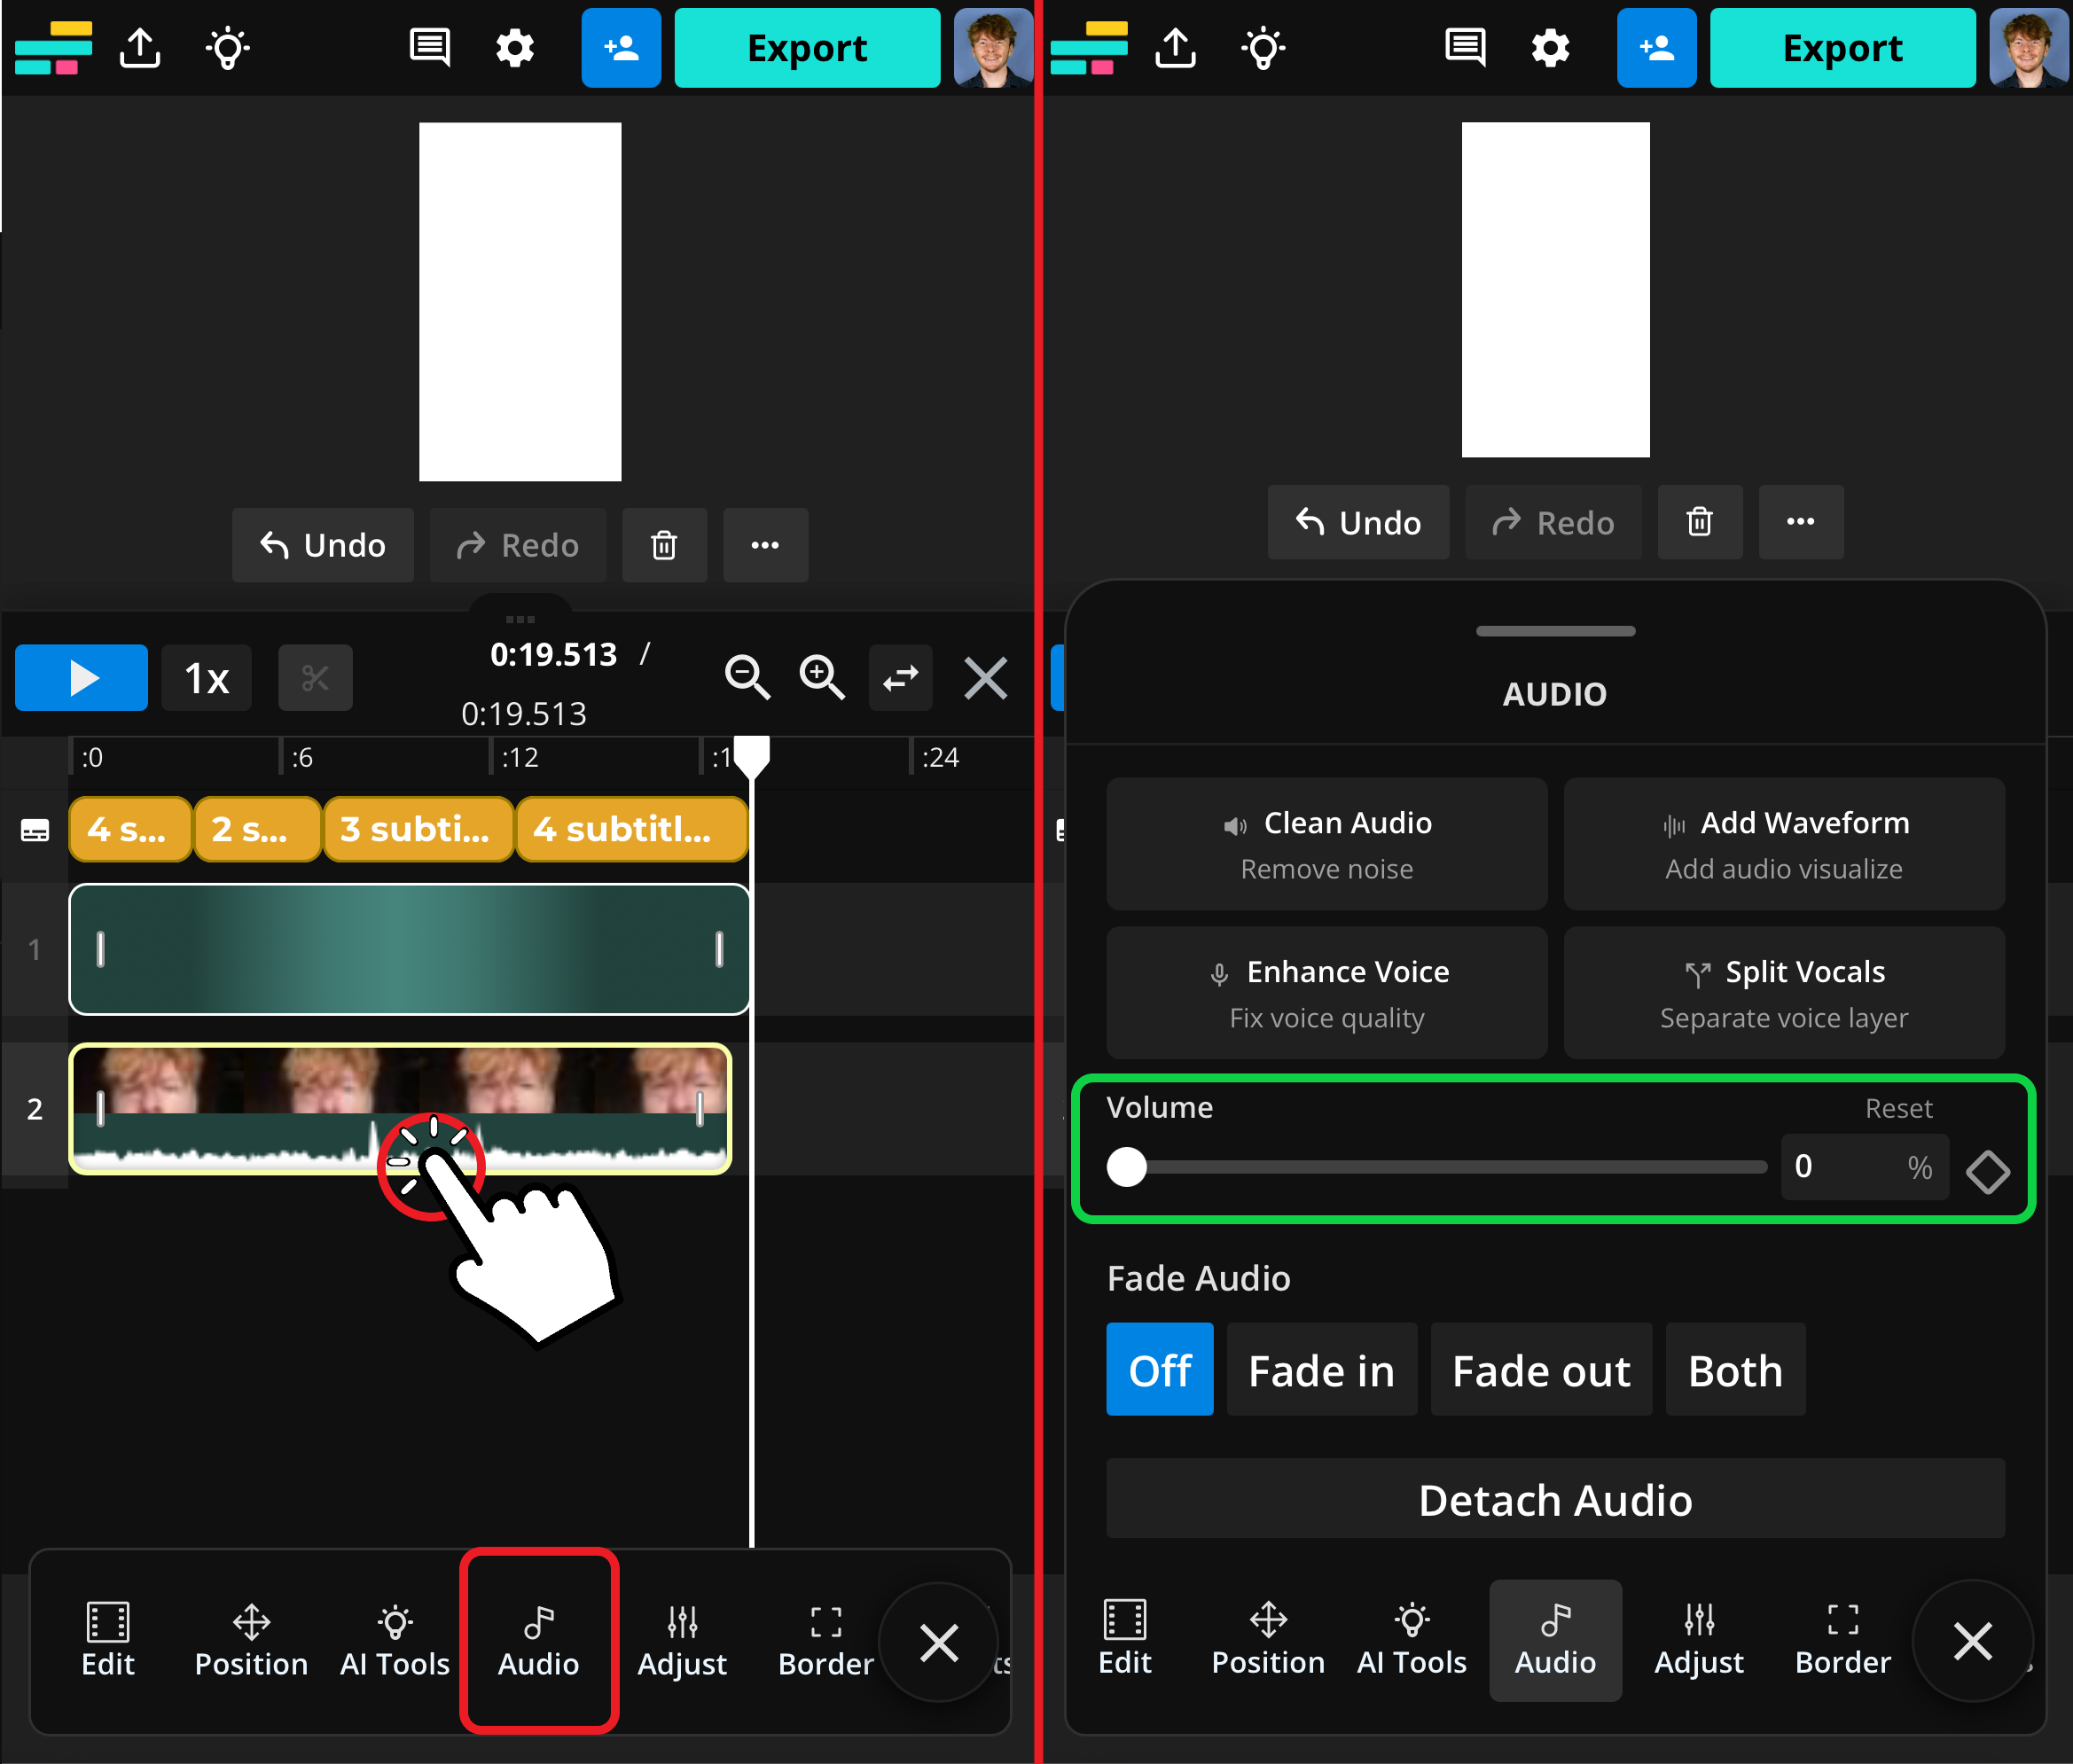Select the Adjust tool
The image size is (2073, 1764).
click(x=682, y=1640)
